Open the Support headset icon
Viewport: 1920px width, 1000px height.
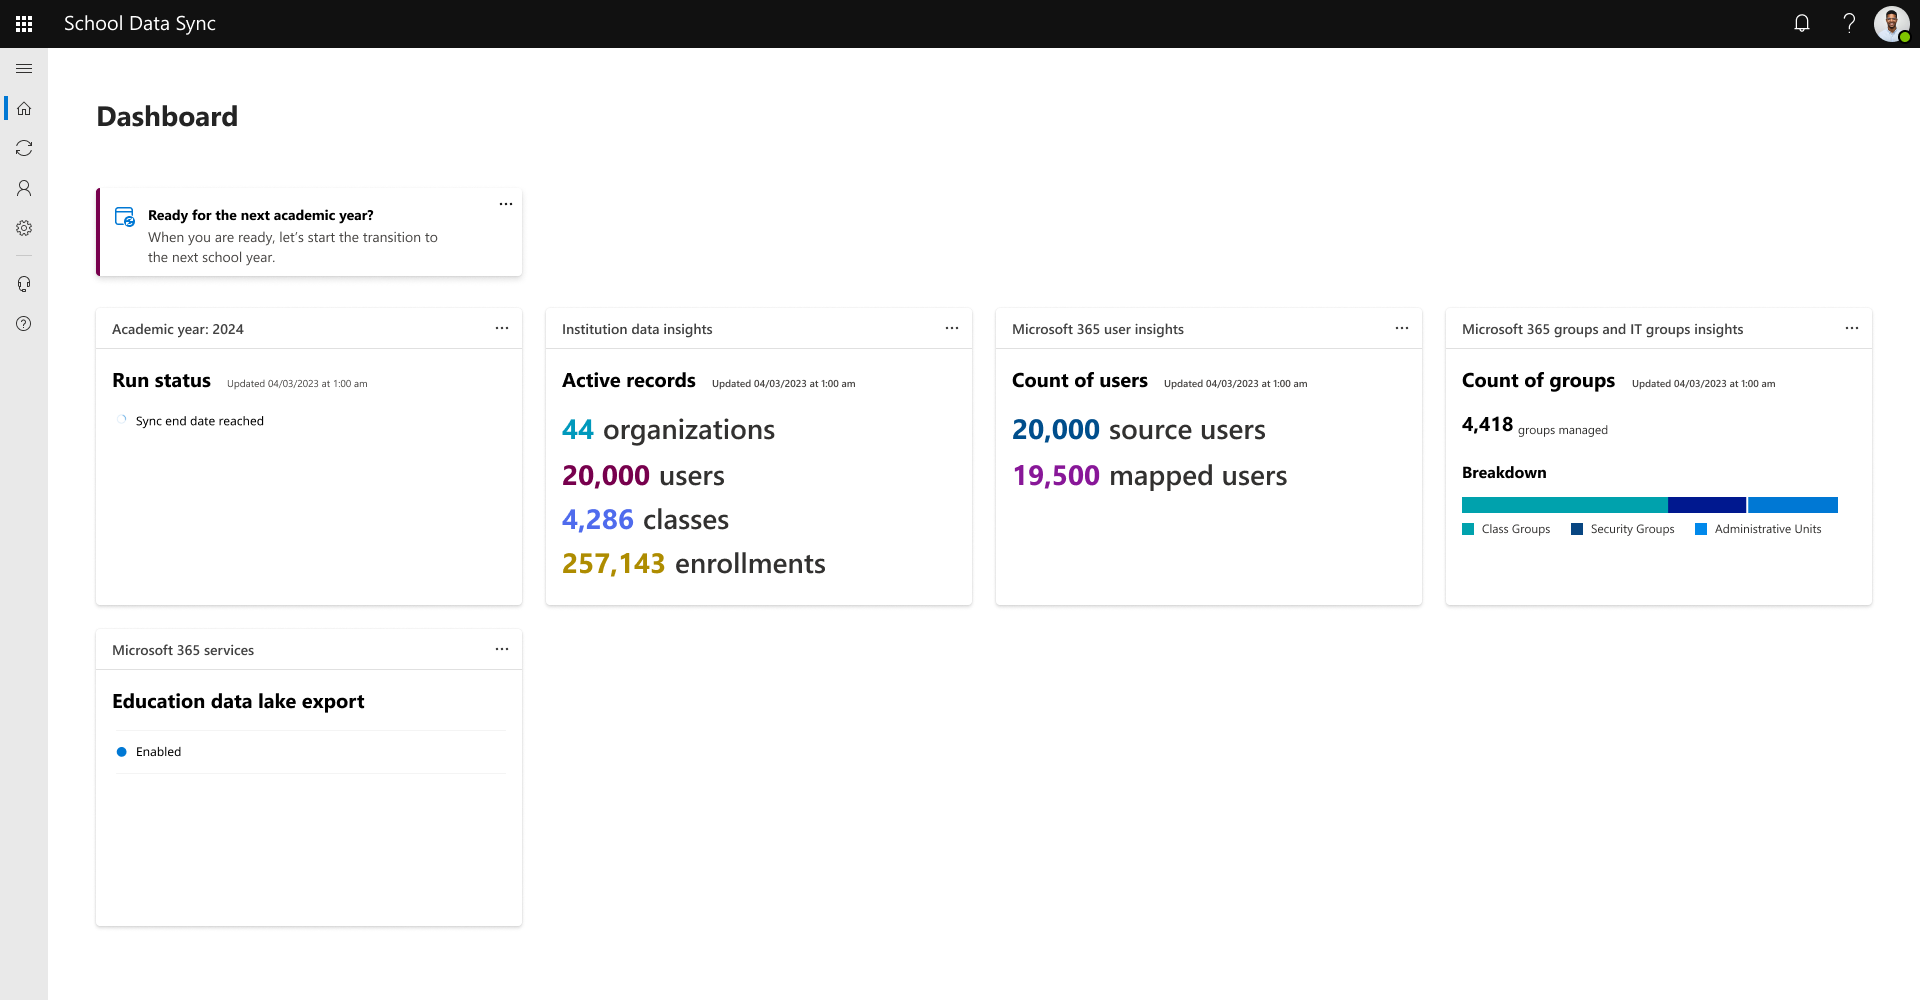[24, 284]
